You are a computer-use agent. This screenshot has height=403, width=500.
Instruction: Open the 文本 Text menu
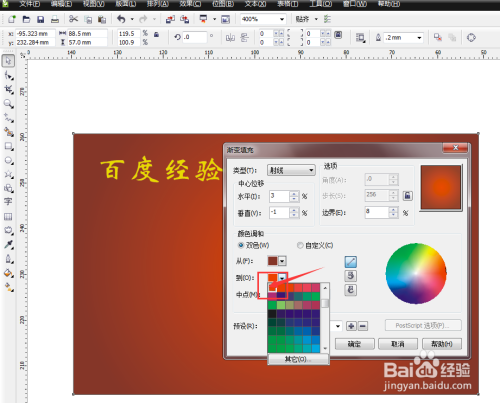pyautogui.click(x=255, y=4)
